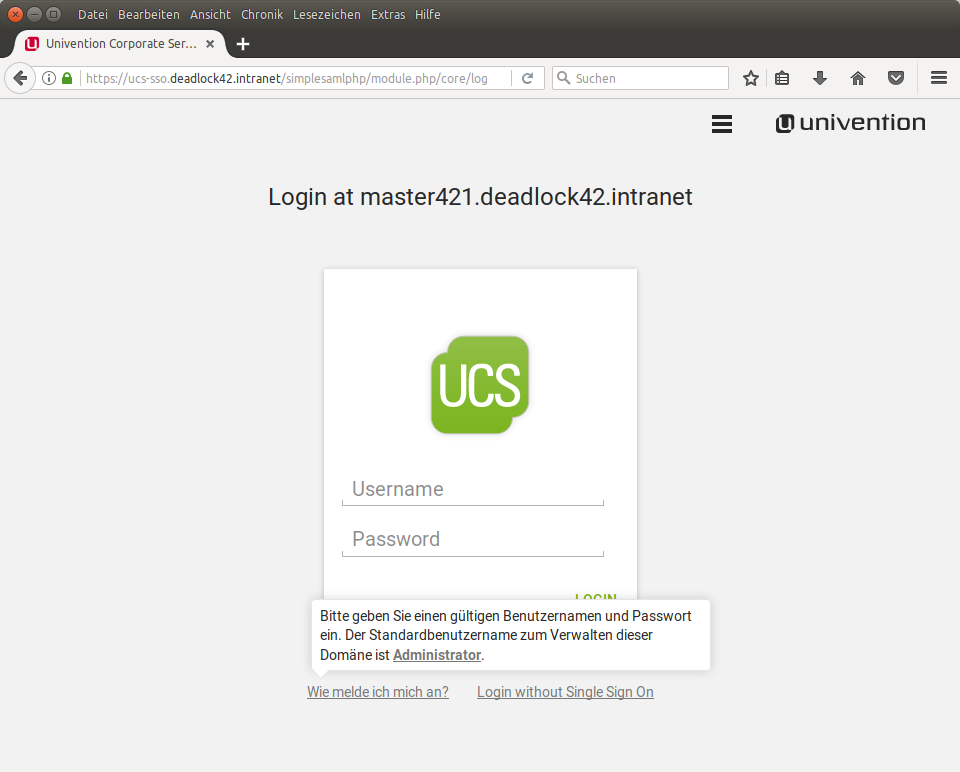Image resolution: width=960 pixels, height=772 pixels.
Task: Click the Univention logo
Action: click(x=850, y=123)
